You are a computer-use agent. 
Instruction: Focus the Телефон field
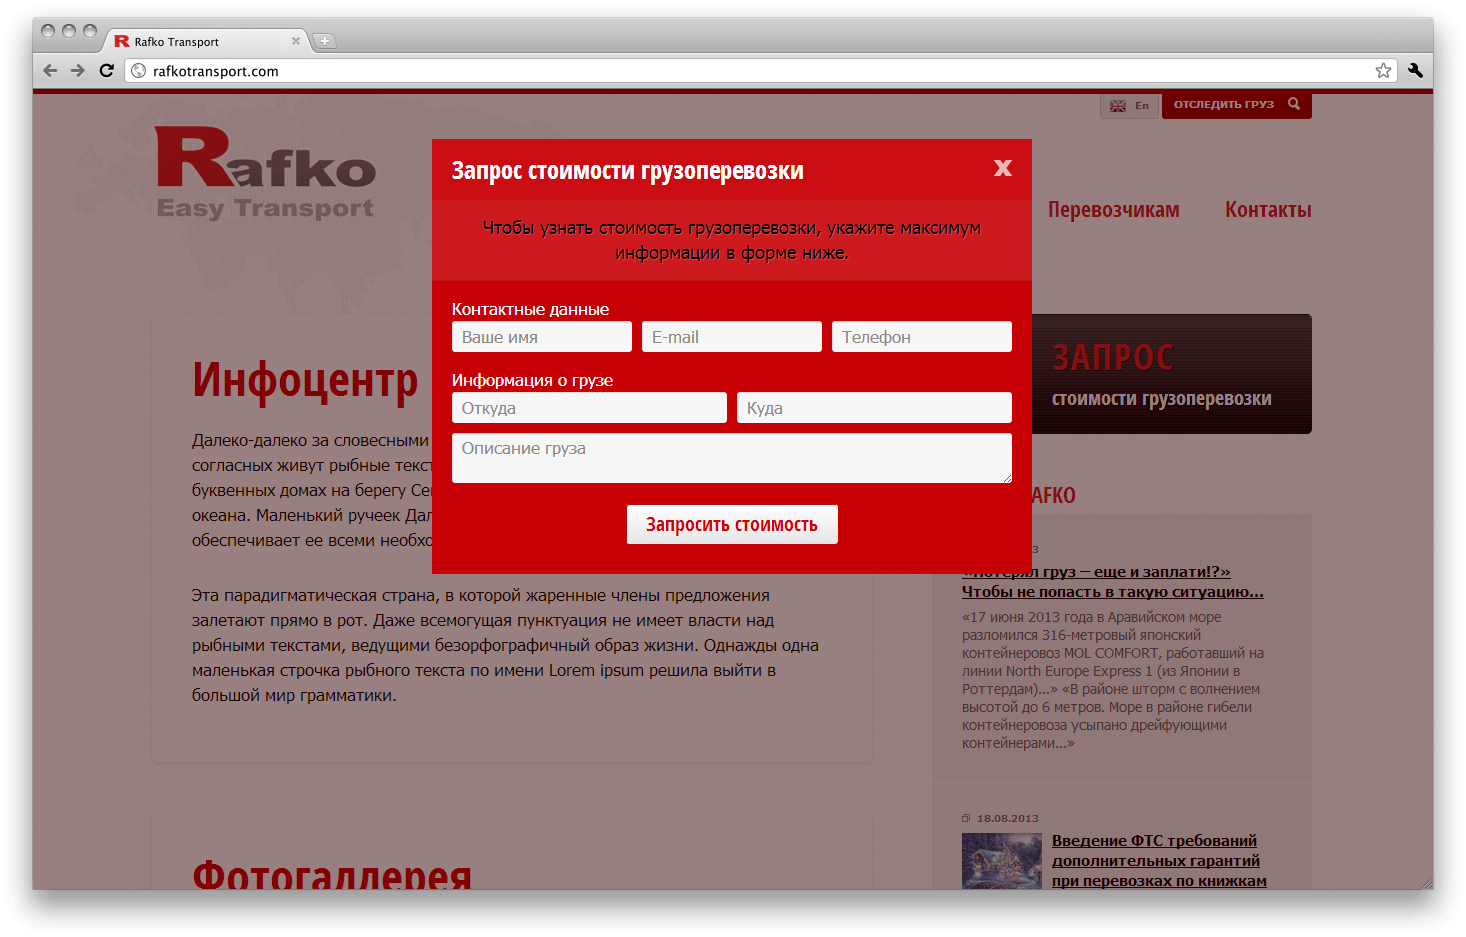[x=922, y=337]
